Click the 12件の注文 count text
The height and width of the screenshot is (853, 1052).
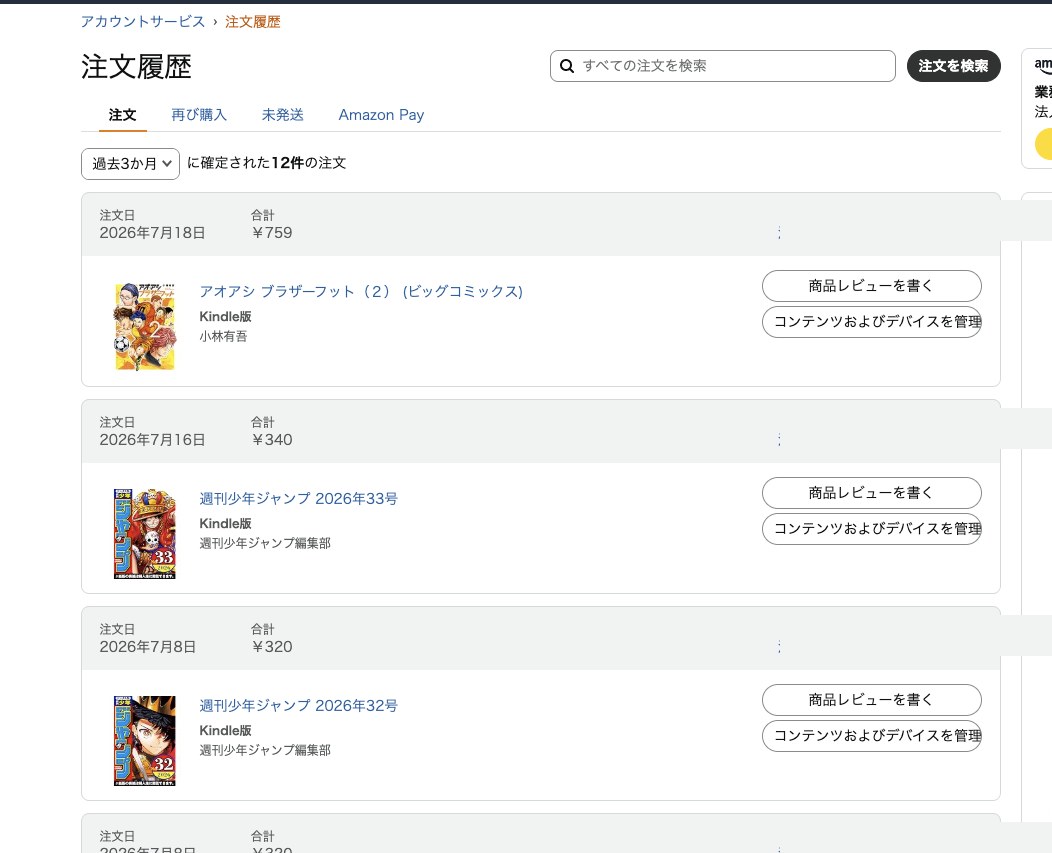[x=309, y=163]
